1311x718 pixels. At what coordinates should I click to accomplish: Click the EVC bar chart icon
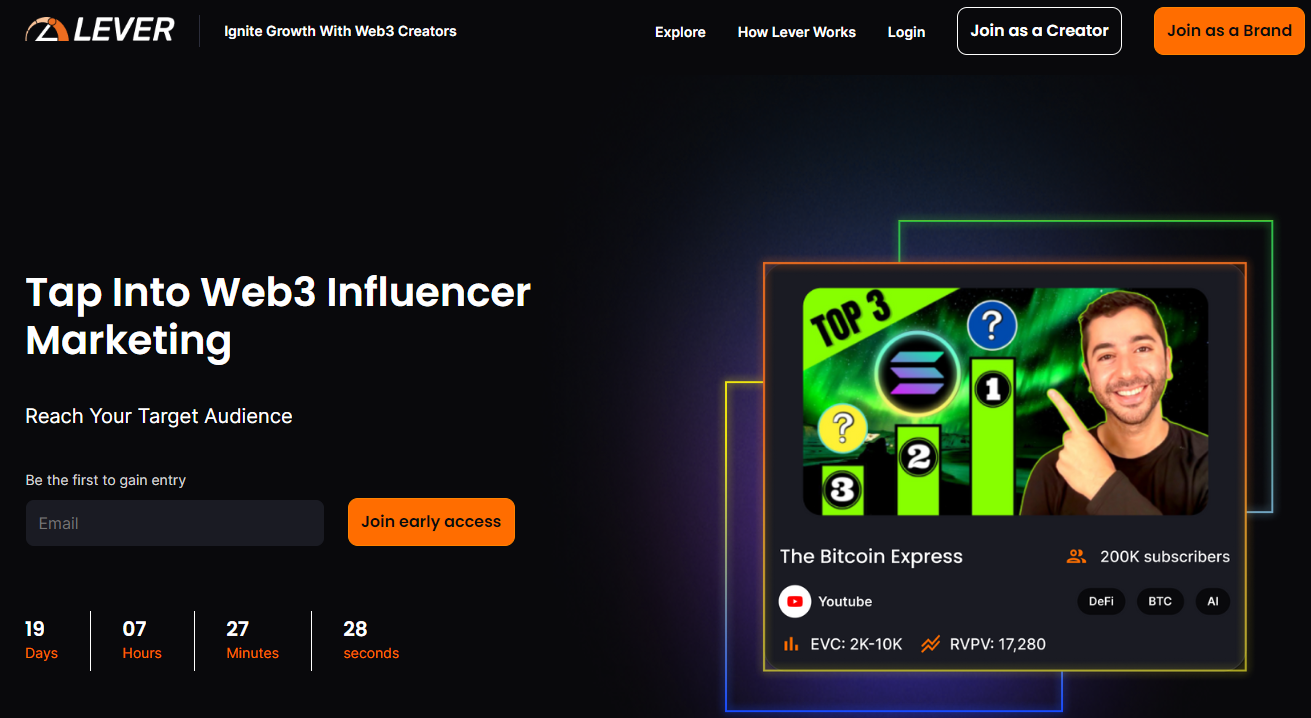(790, 644)
